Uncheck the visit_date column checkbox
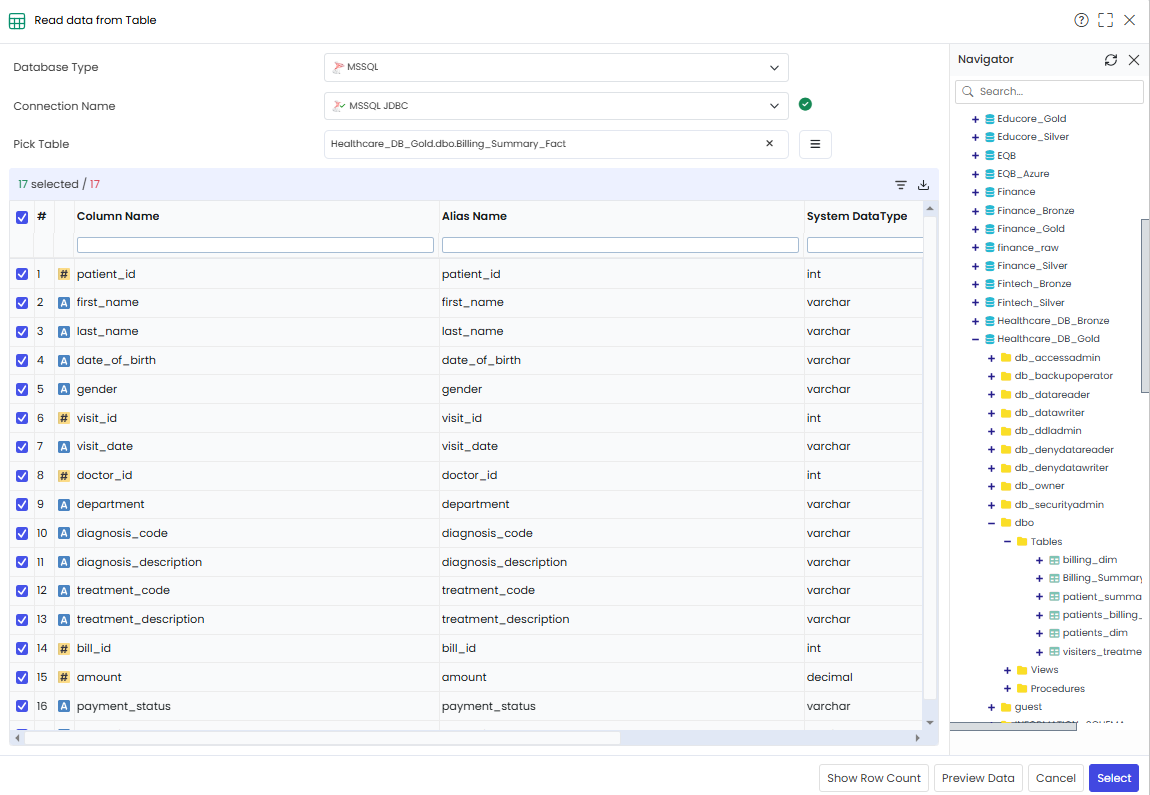This screenshot has height=795, width=1150. coord(22,447)
